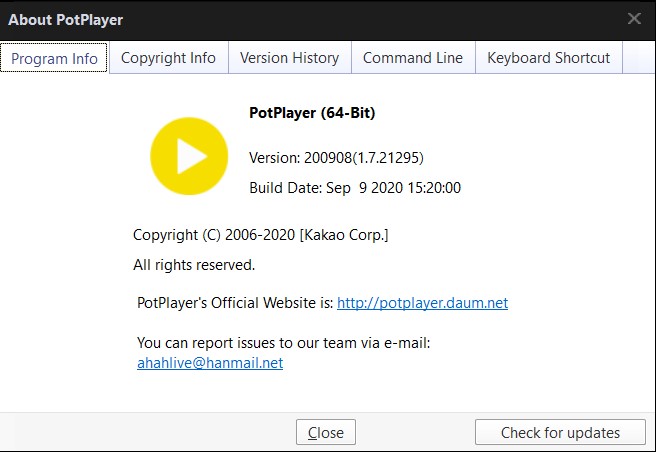Click the Check for updates button
Viewport: 656px width, 452px height.
pos(560,433)
